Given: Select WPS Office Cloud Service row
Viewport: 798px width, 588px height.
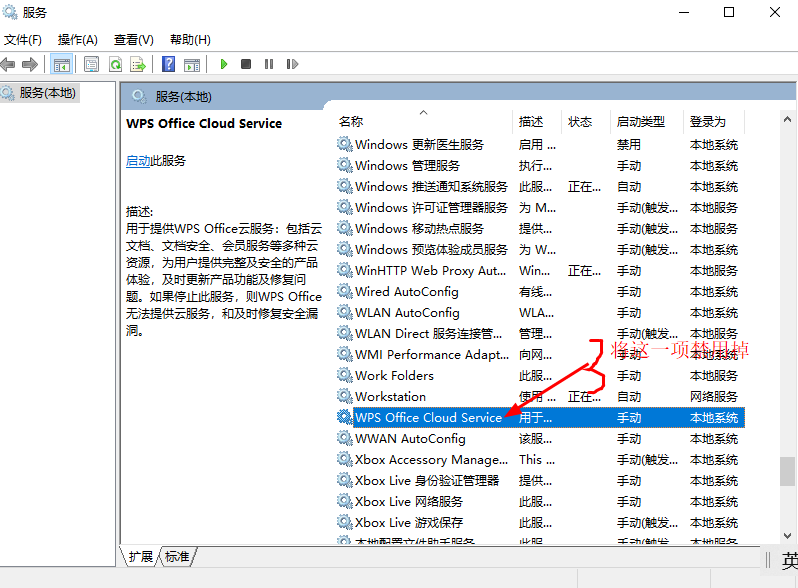Looking at the screenshot, I should click(540, 417).
